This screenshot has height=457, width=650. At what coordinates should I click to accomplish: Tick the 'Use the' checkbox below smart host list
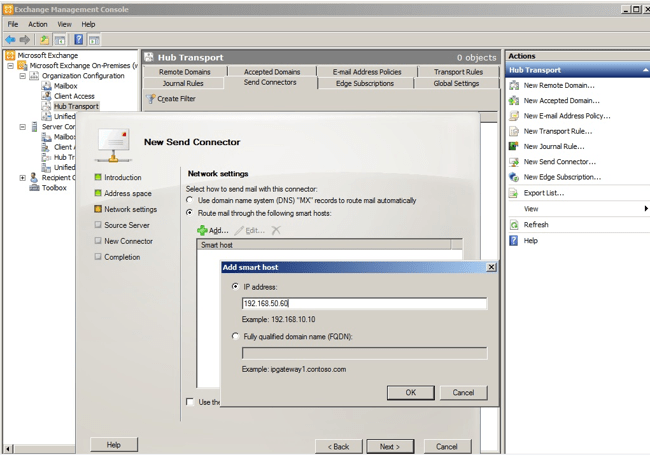(x=190, y=401)
